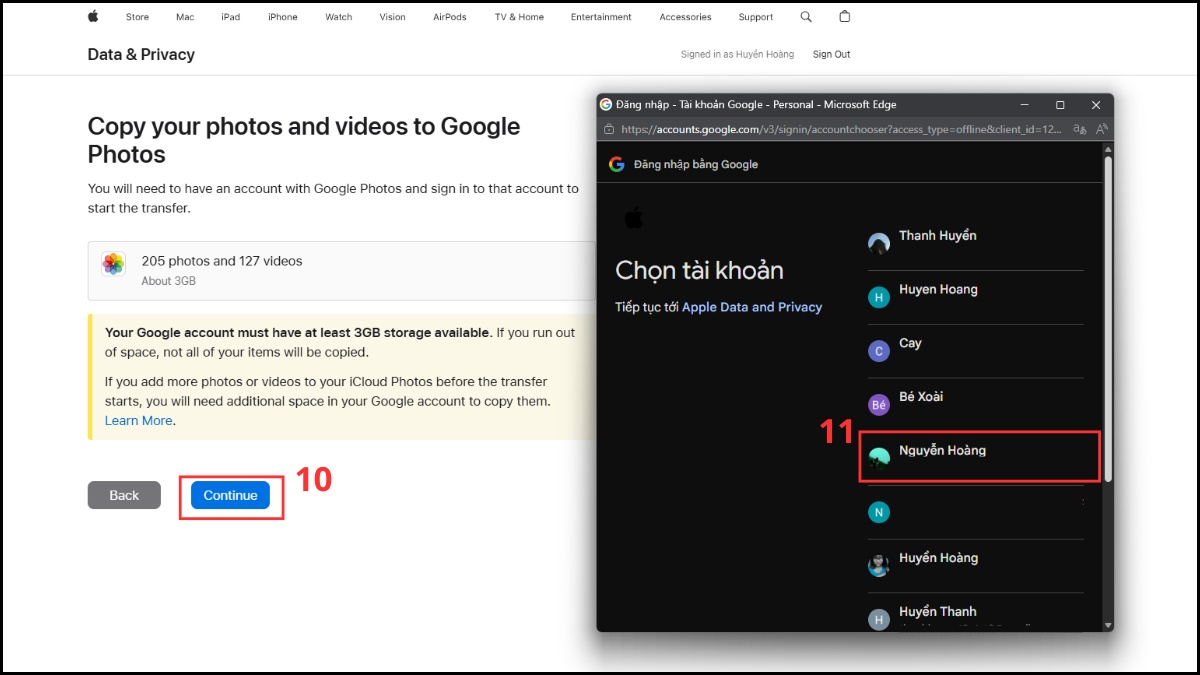Screen dimensions: 1200x675
Task: Click the Nguyễn Hoàng account avatar
Action: (x=879, y=458)
